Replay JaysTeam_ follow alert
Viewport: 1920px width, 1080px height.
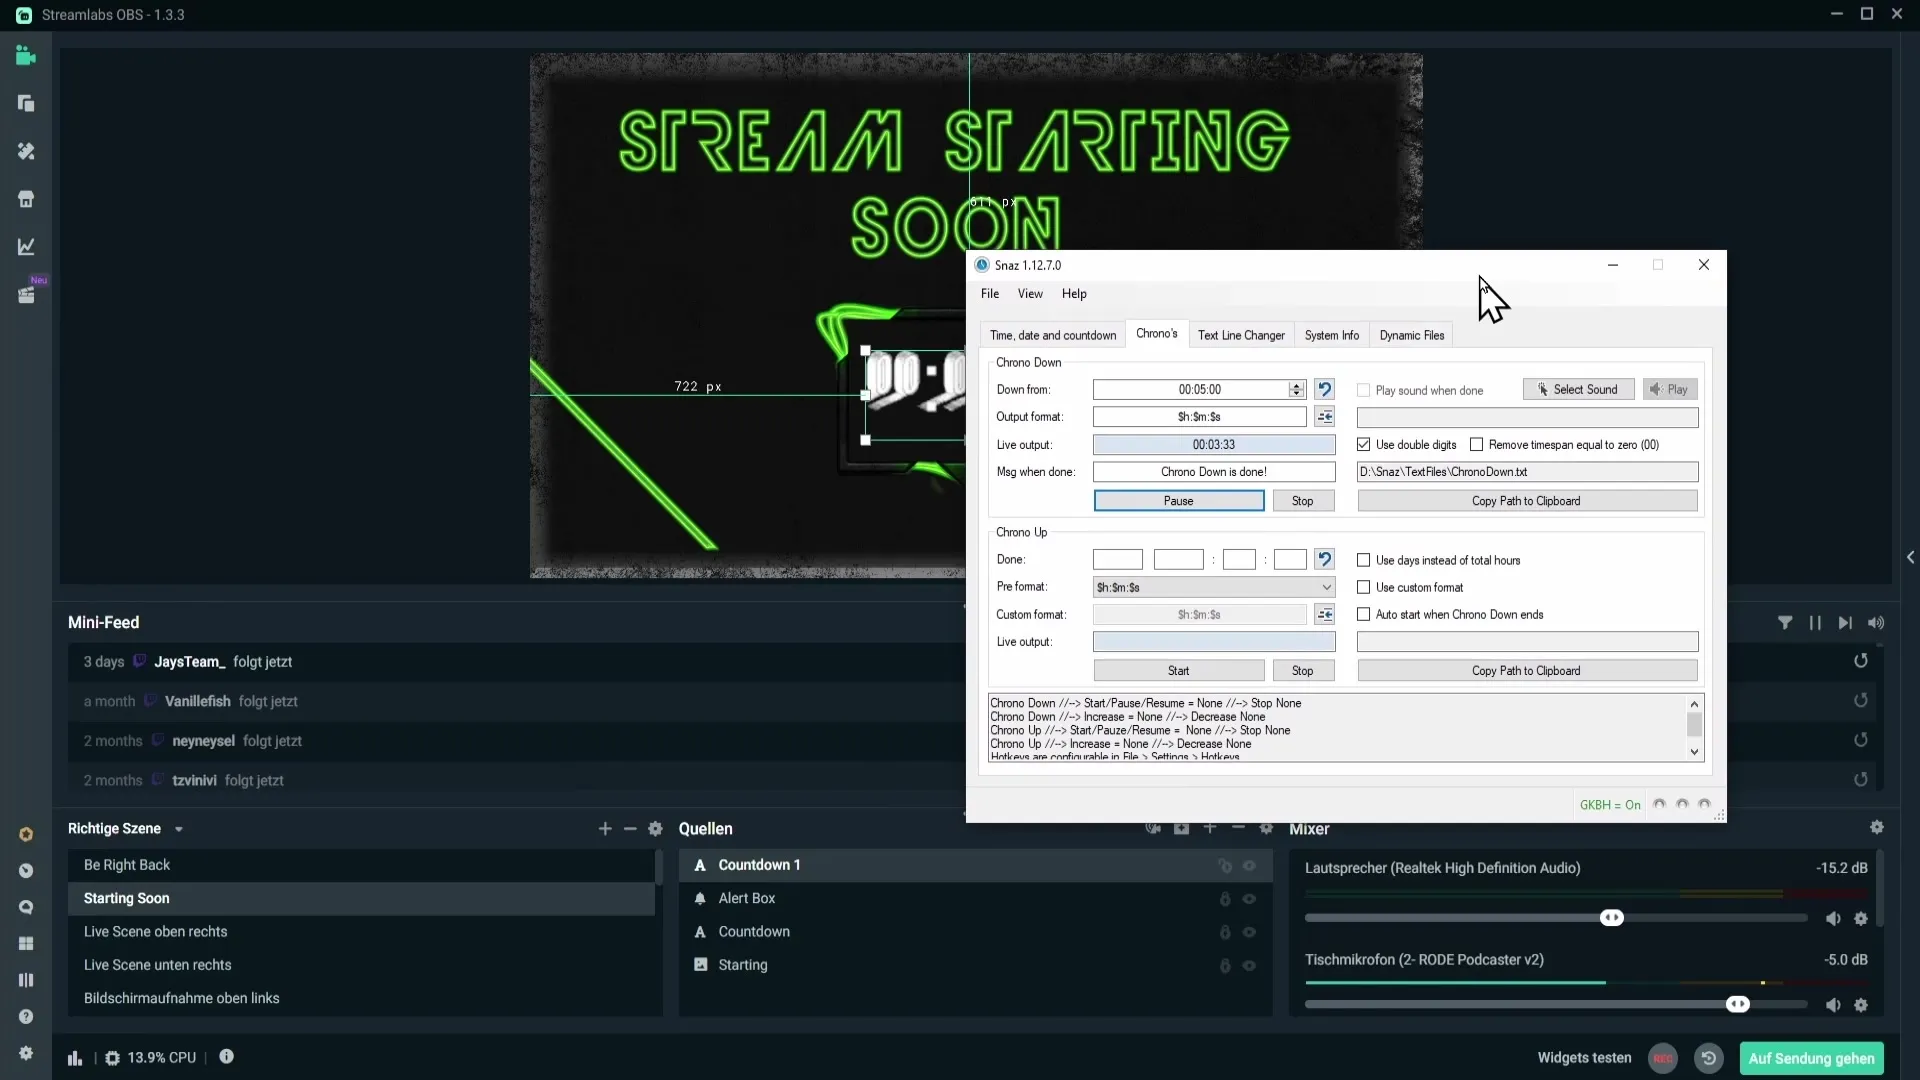tap(1861, 661)
